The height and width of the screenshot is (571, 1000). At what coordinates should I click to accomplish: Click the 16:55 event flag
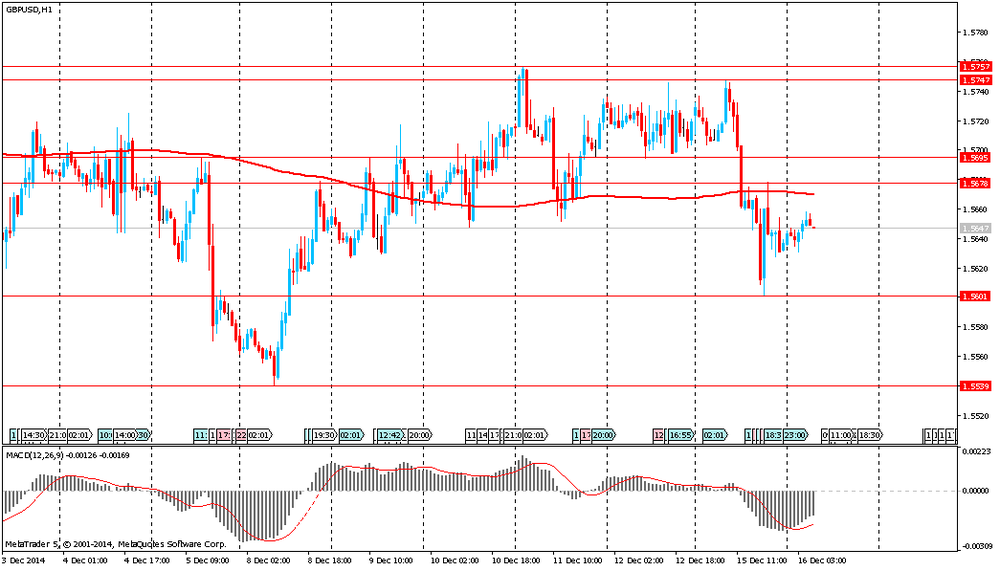(681, 435)
